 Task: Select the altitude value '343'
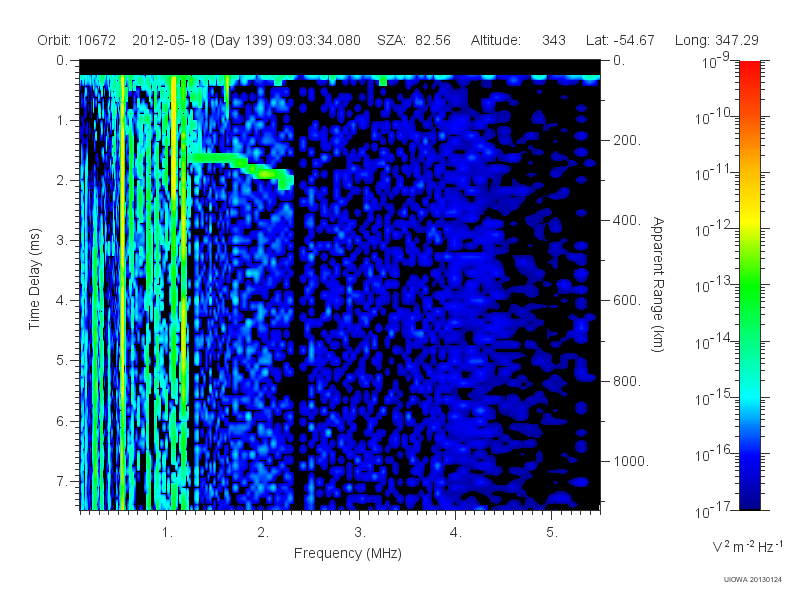coord(554,40)
